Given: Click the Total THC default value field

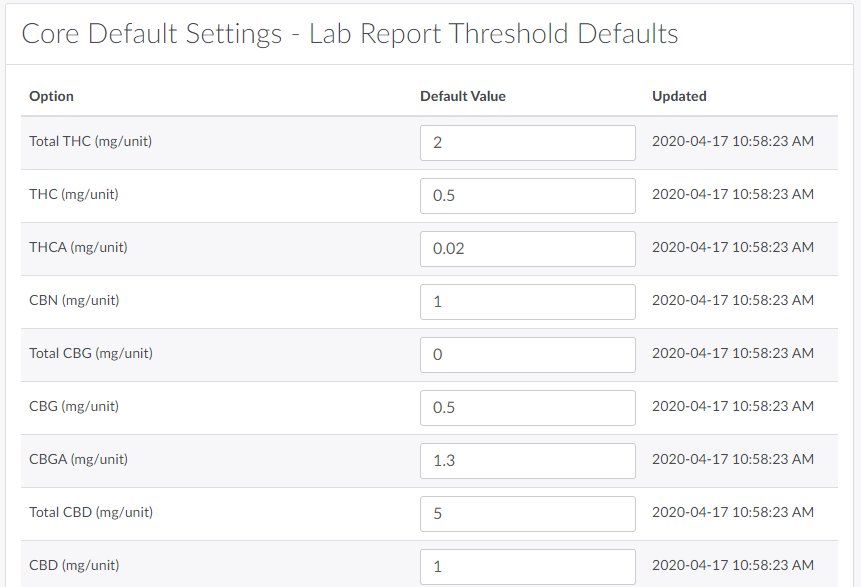Looking at the screenshot, I should (x=527, y=142).
